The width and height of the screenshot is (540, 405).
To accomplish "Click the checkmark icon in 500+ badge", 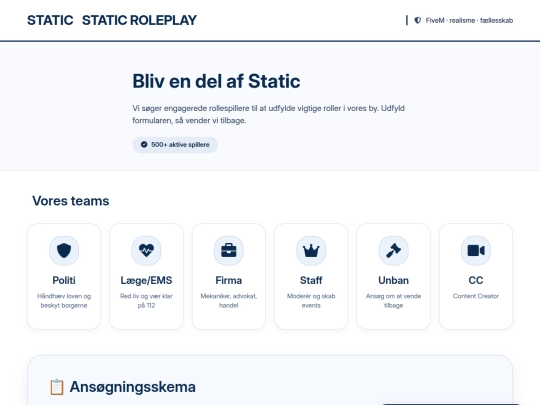I will click(x=144, y=145).
